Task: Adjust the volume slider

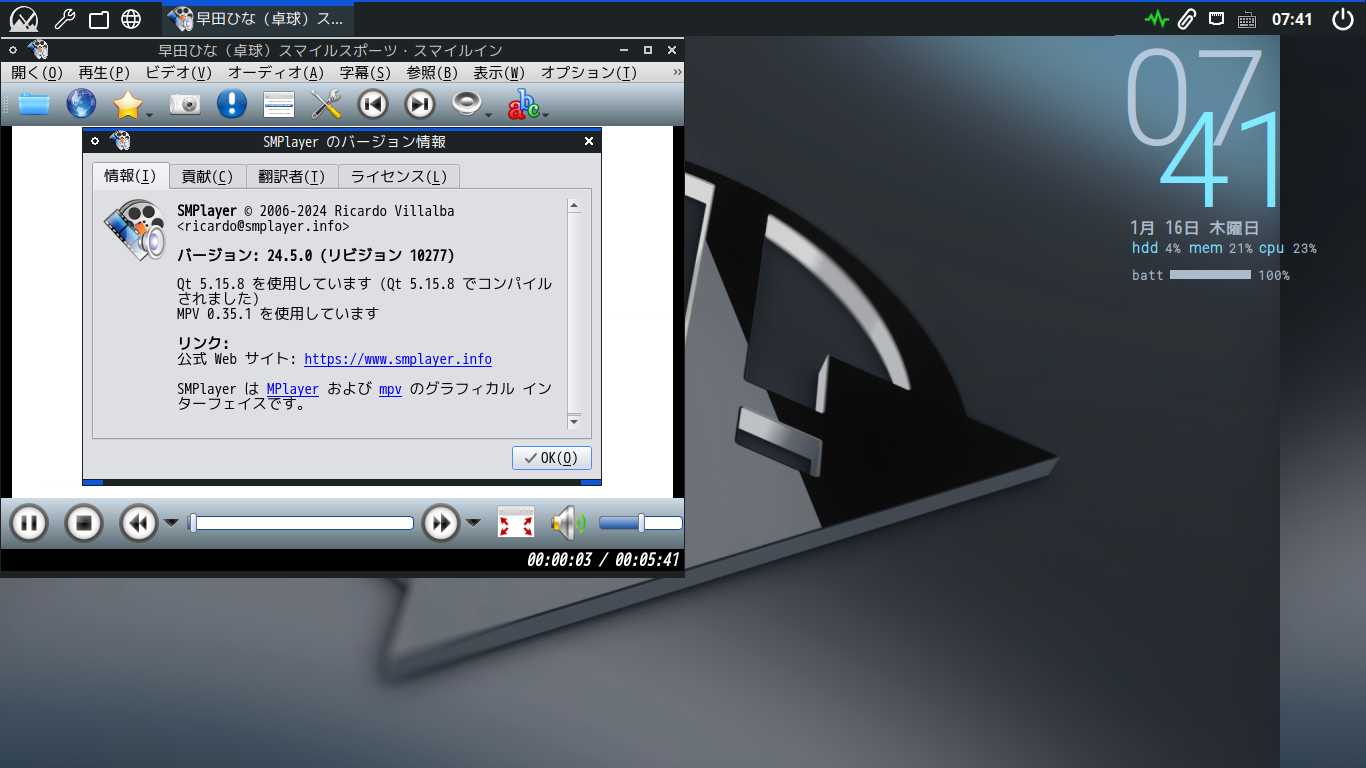Action: coord(640,523)
